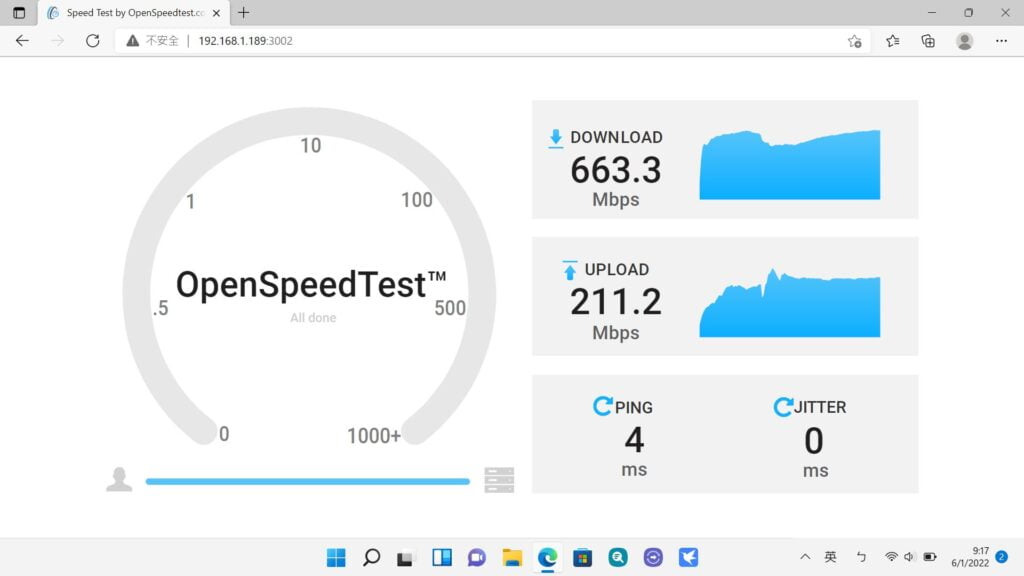Click the user silhouette icon
This screenshot has height=576, width=1024.
(119, 479)
